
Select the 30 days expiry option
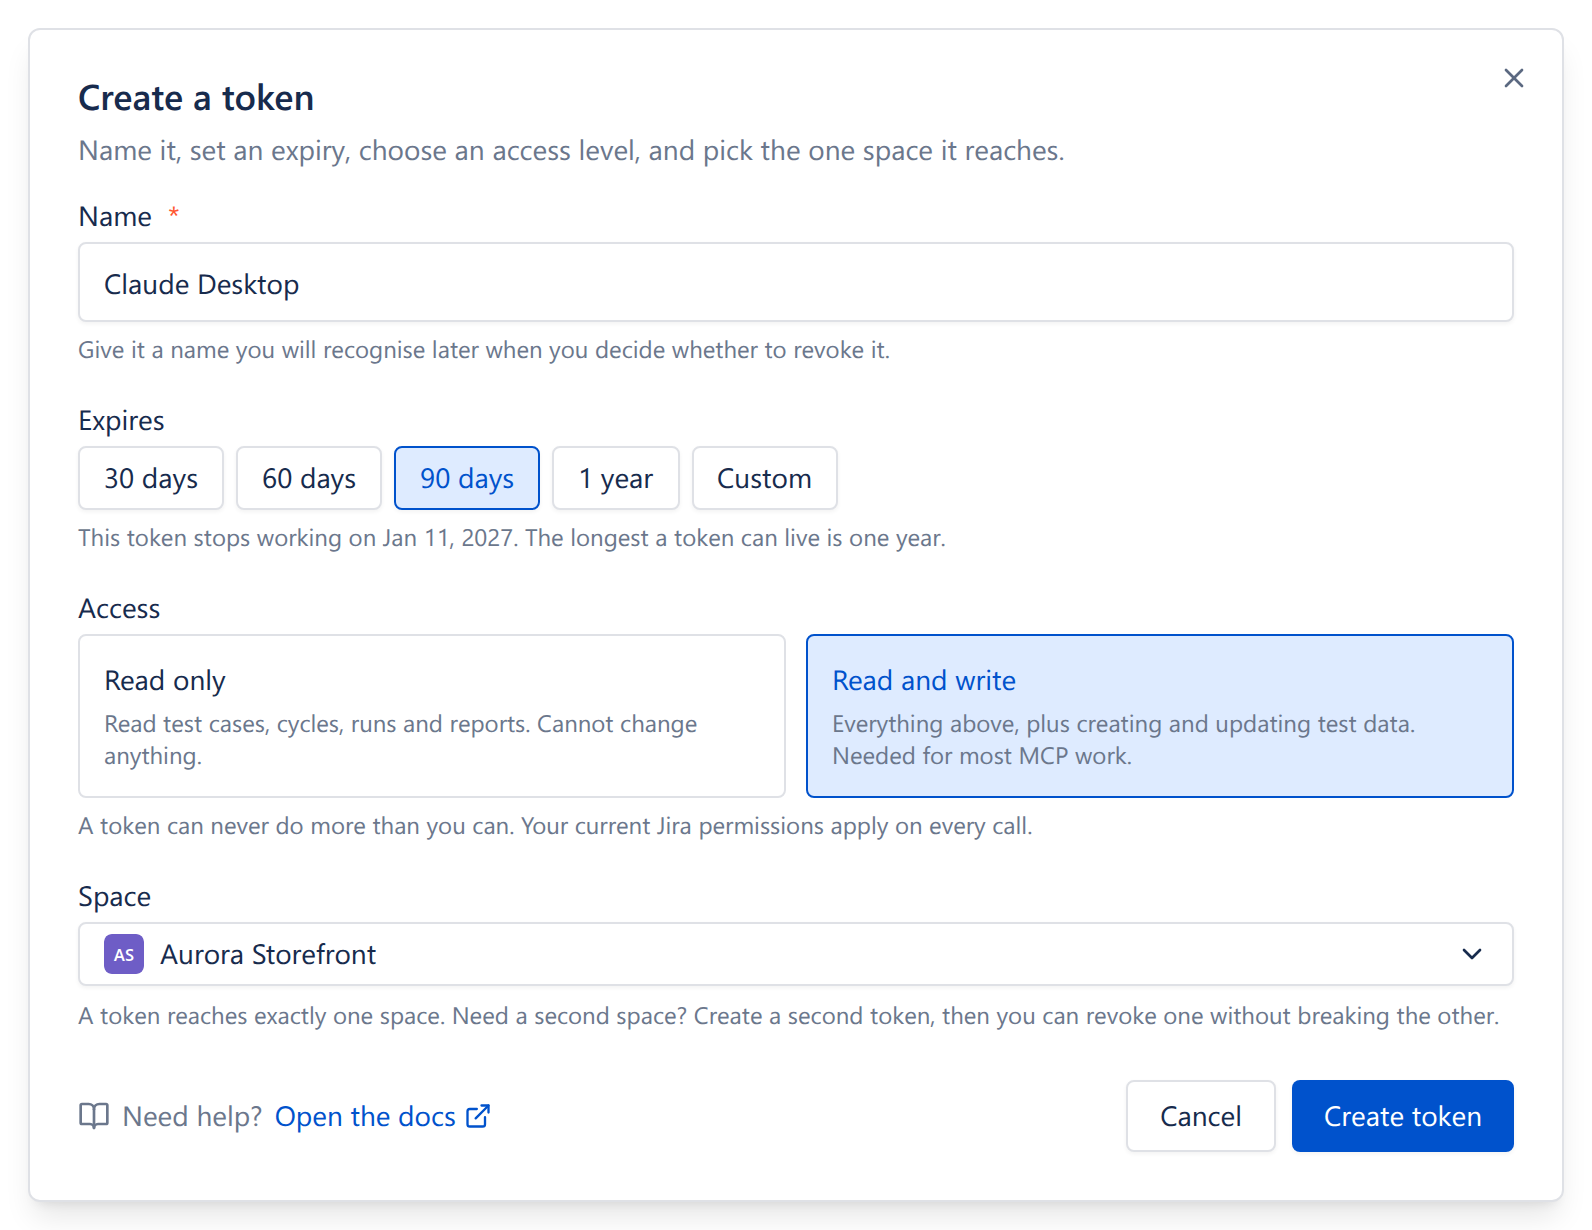(151, 478)
